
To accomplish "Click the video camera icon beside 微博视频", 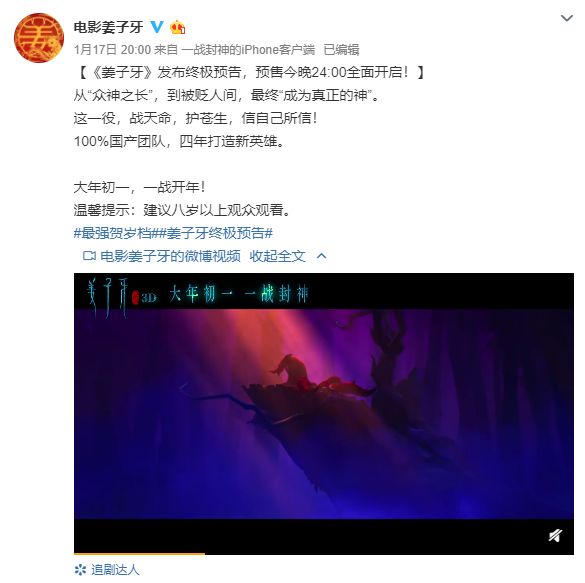I will [89, 256].
